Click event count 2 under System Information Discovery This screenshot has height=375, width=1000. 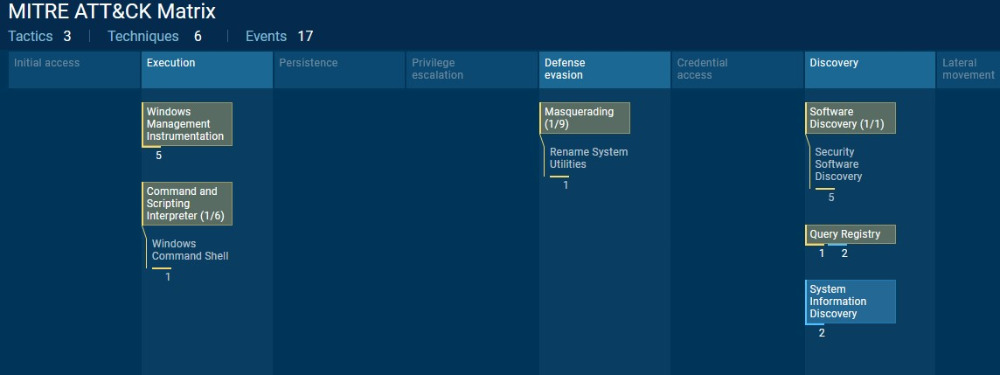point(821,333)
